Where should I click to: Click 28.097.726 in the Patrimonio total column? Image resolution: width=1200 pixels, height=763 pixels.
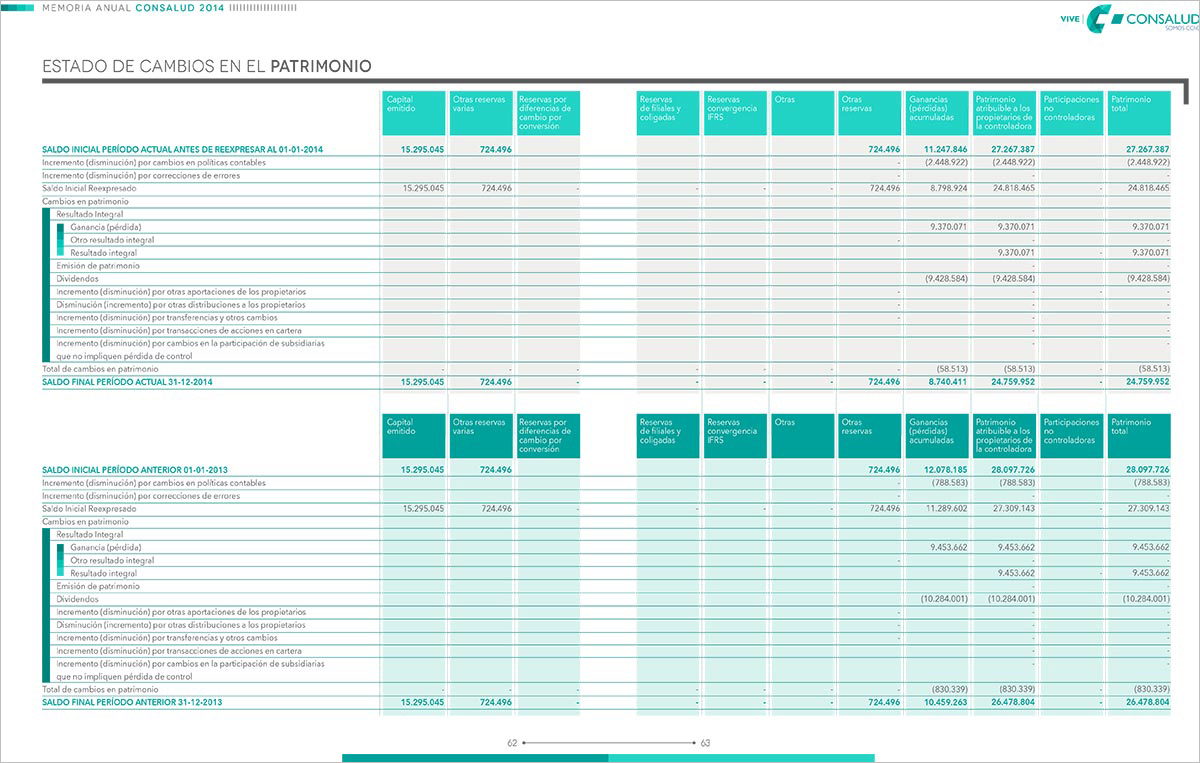[1148, 469]
